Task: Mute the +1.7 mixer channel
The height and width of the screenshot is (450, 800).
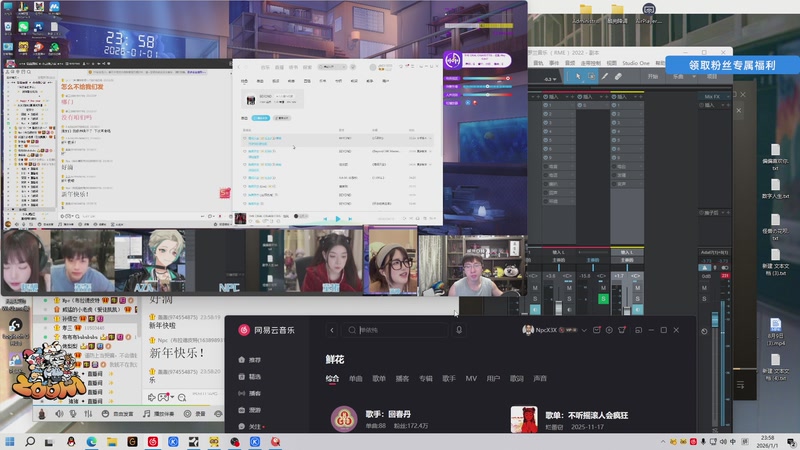Action: tap(637, 288)
